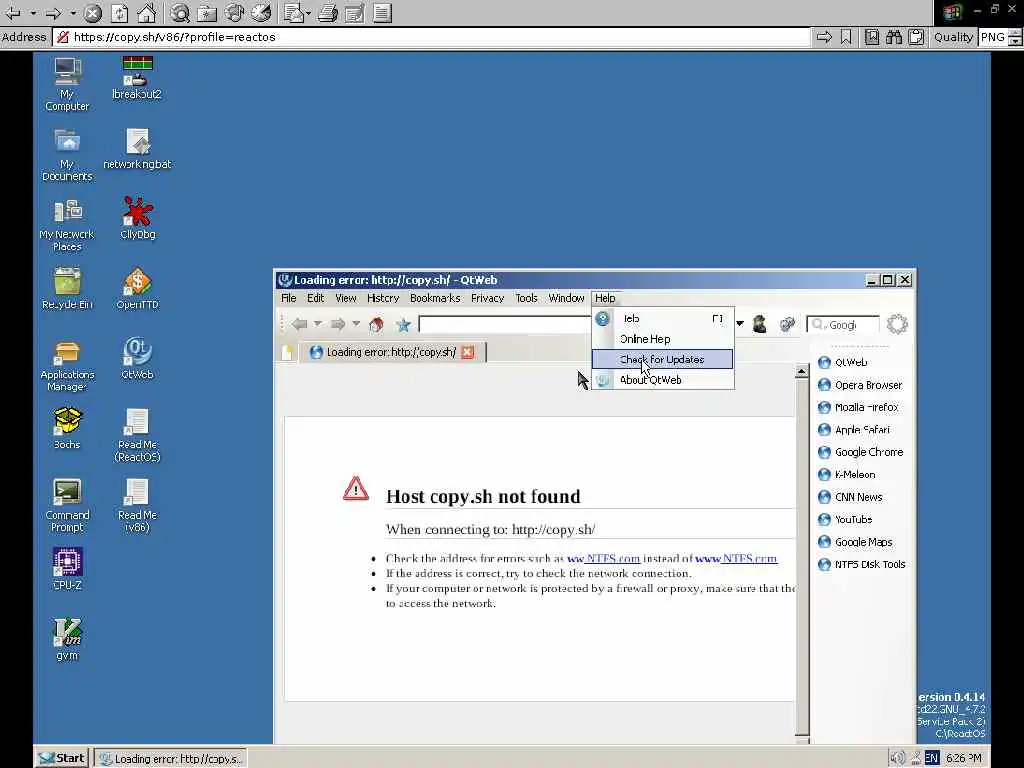This screenshot has height=768, width=1024.
Task: Click the QtWeb Google search box
Action: click(843, 324)
